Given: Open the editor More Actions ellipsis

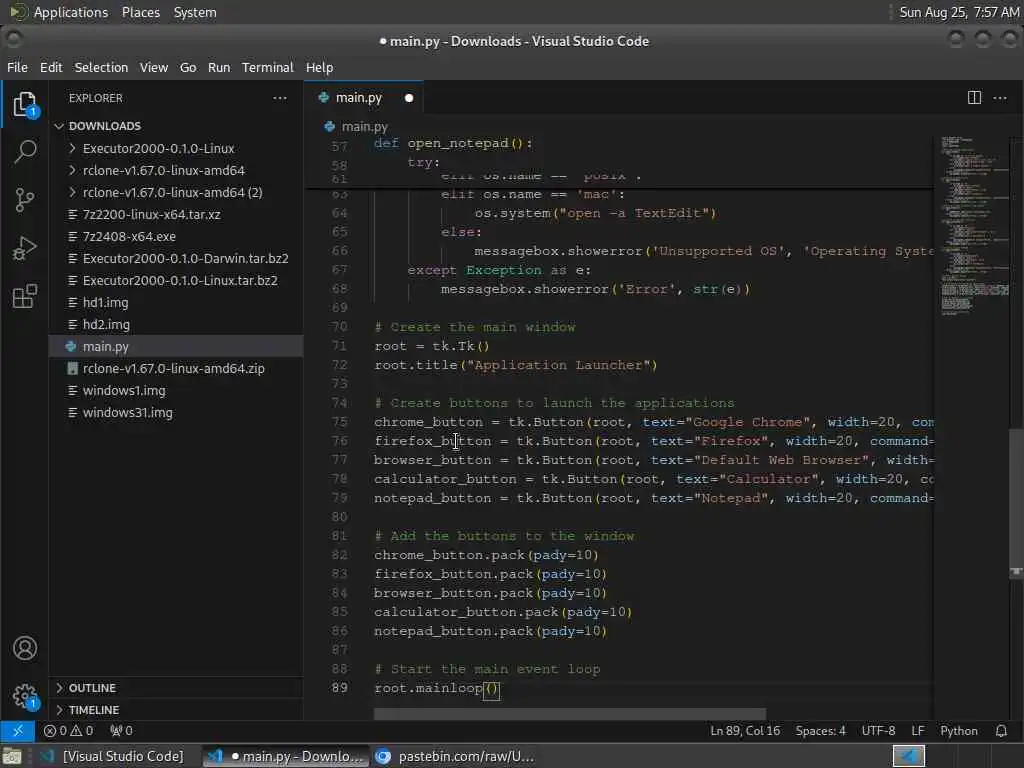Looking at the screenshot, I should pyautogui.click(x=1000, y=98).
